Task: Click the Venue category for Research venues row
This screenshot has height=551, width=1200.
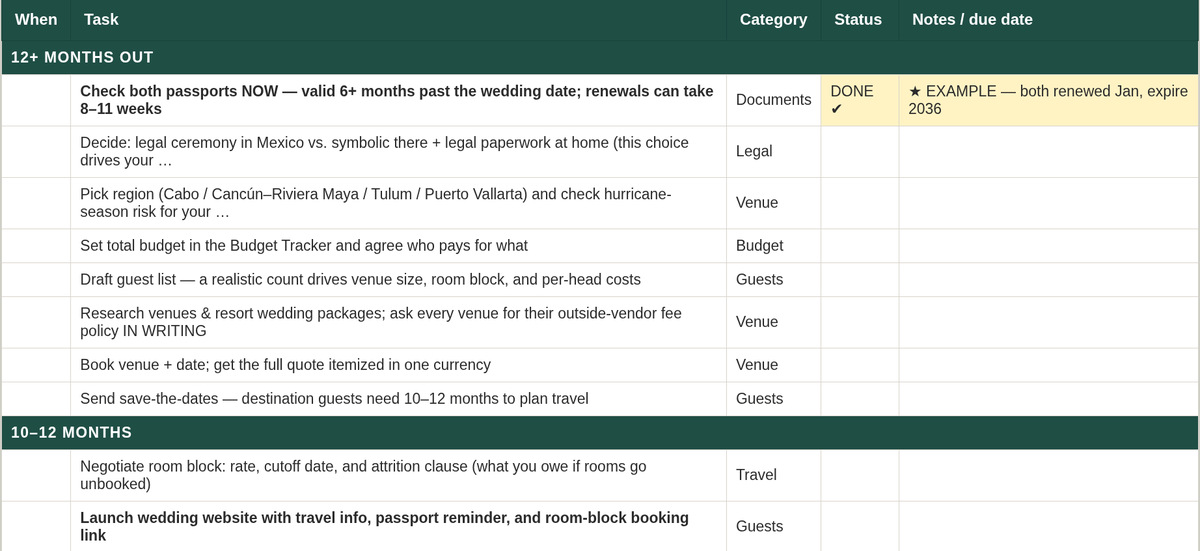Action: tap(774, 322)
